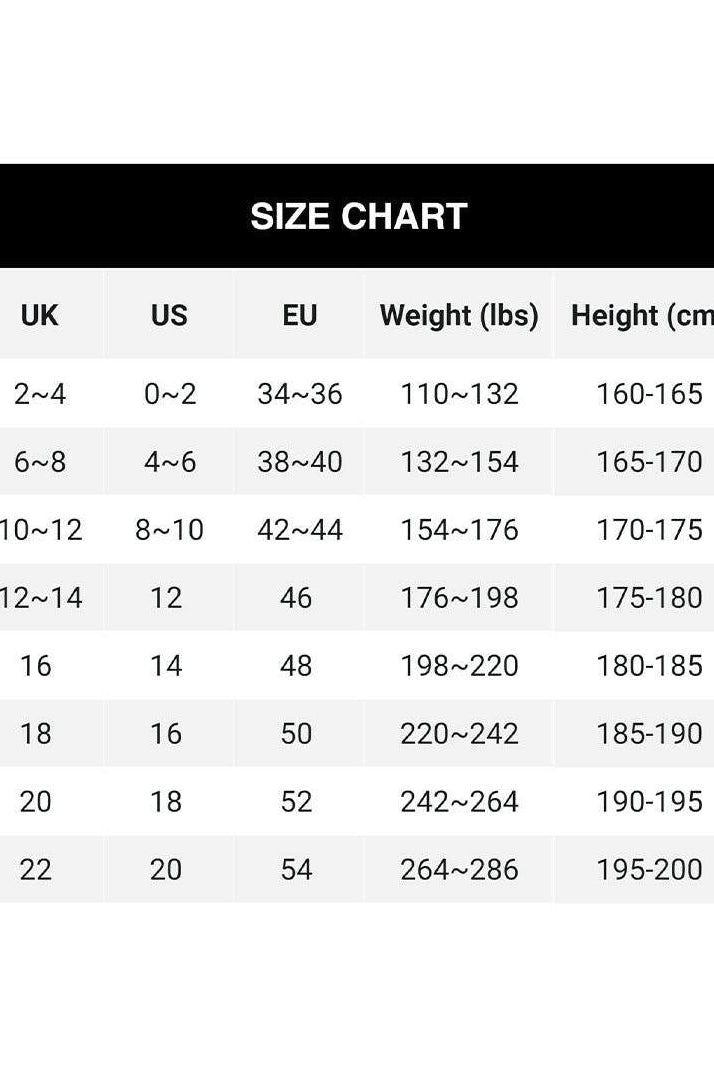The width and height of the screenshot is (714, 1066).
Task: Click the height range 165-170 cell
Action: pyautogui.click(x=649, y=462)
